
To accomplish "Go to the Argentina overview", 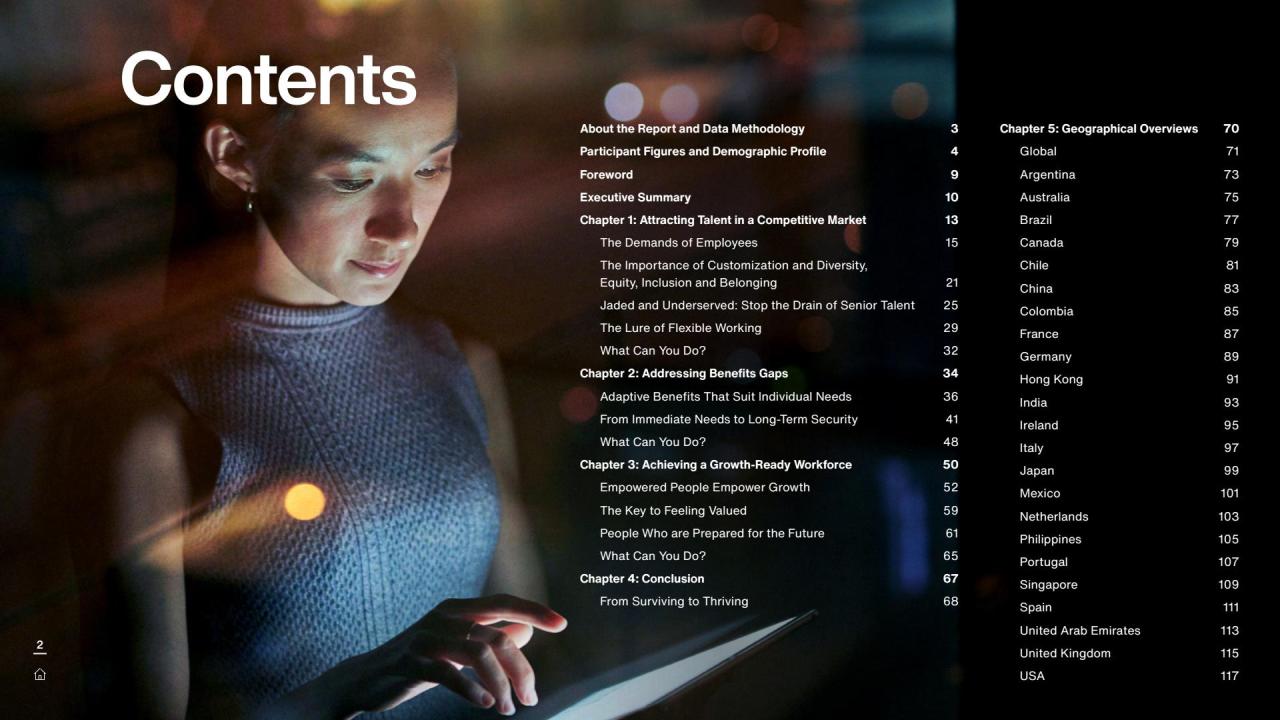I will coord(1048,175).
